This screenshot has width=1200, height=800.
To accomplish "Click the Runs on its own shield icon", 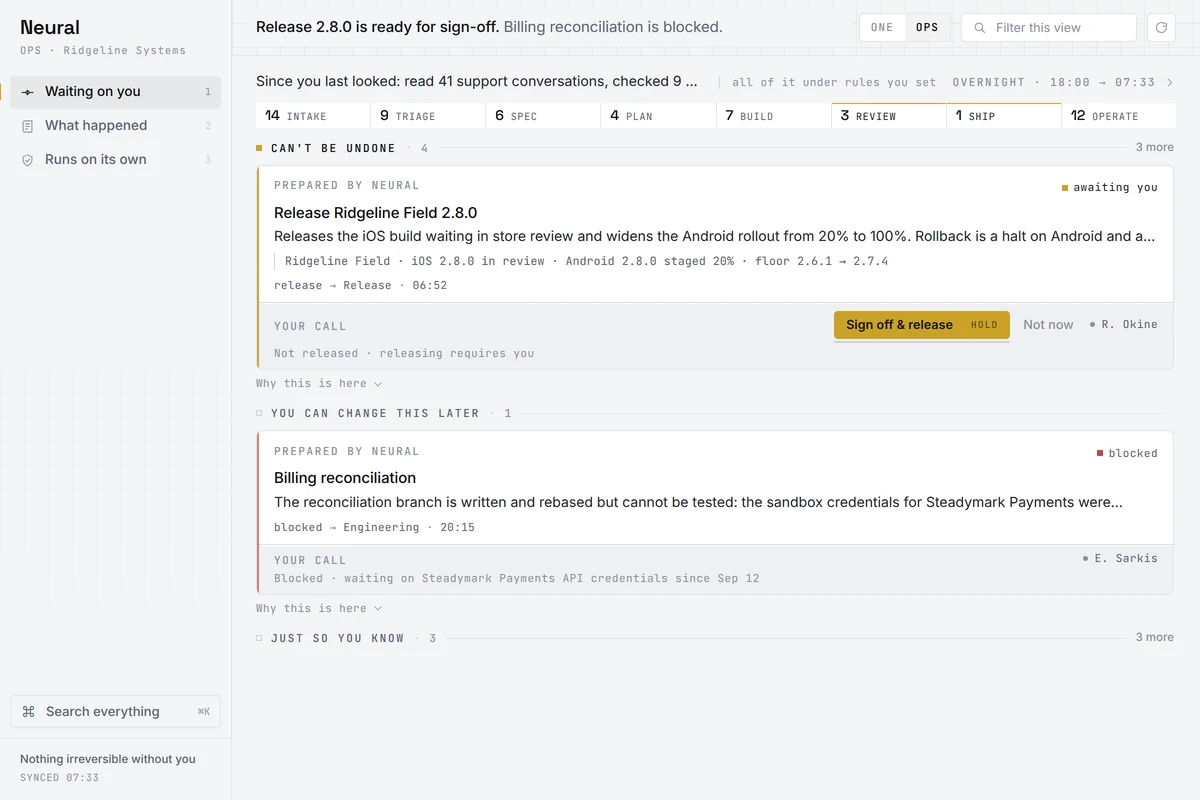I will pos(28,160).
